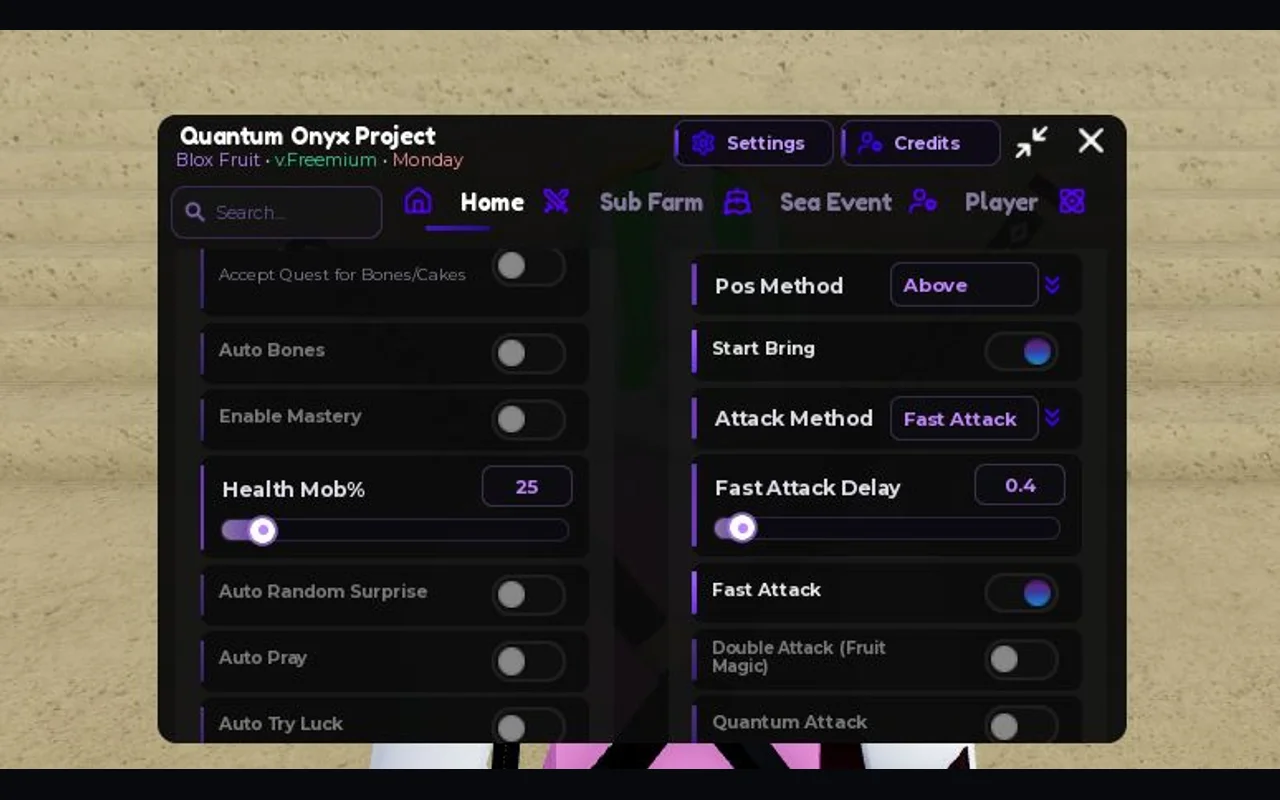
Task: Click the double chevron beside Attack Method
Action: (1052, 418)
